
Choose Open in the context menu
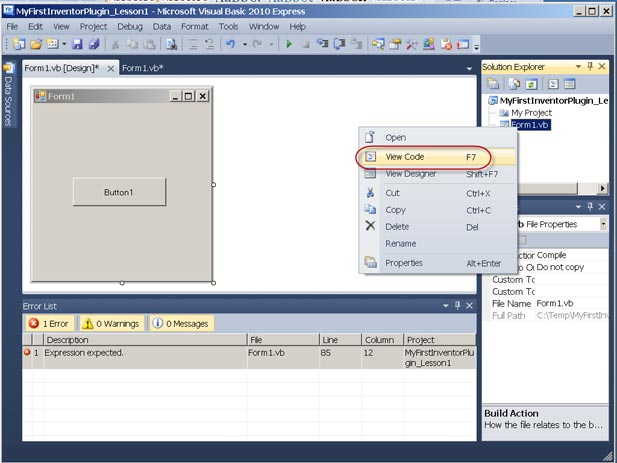(437, 137)
